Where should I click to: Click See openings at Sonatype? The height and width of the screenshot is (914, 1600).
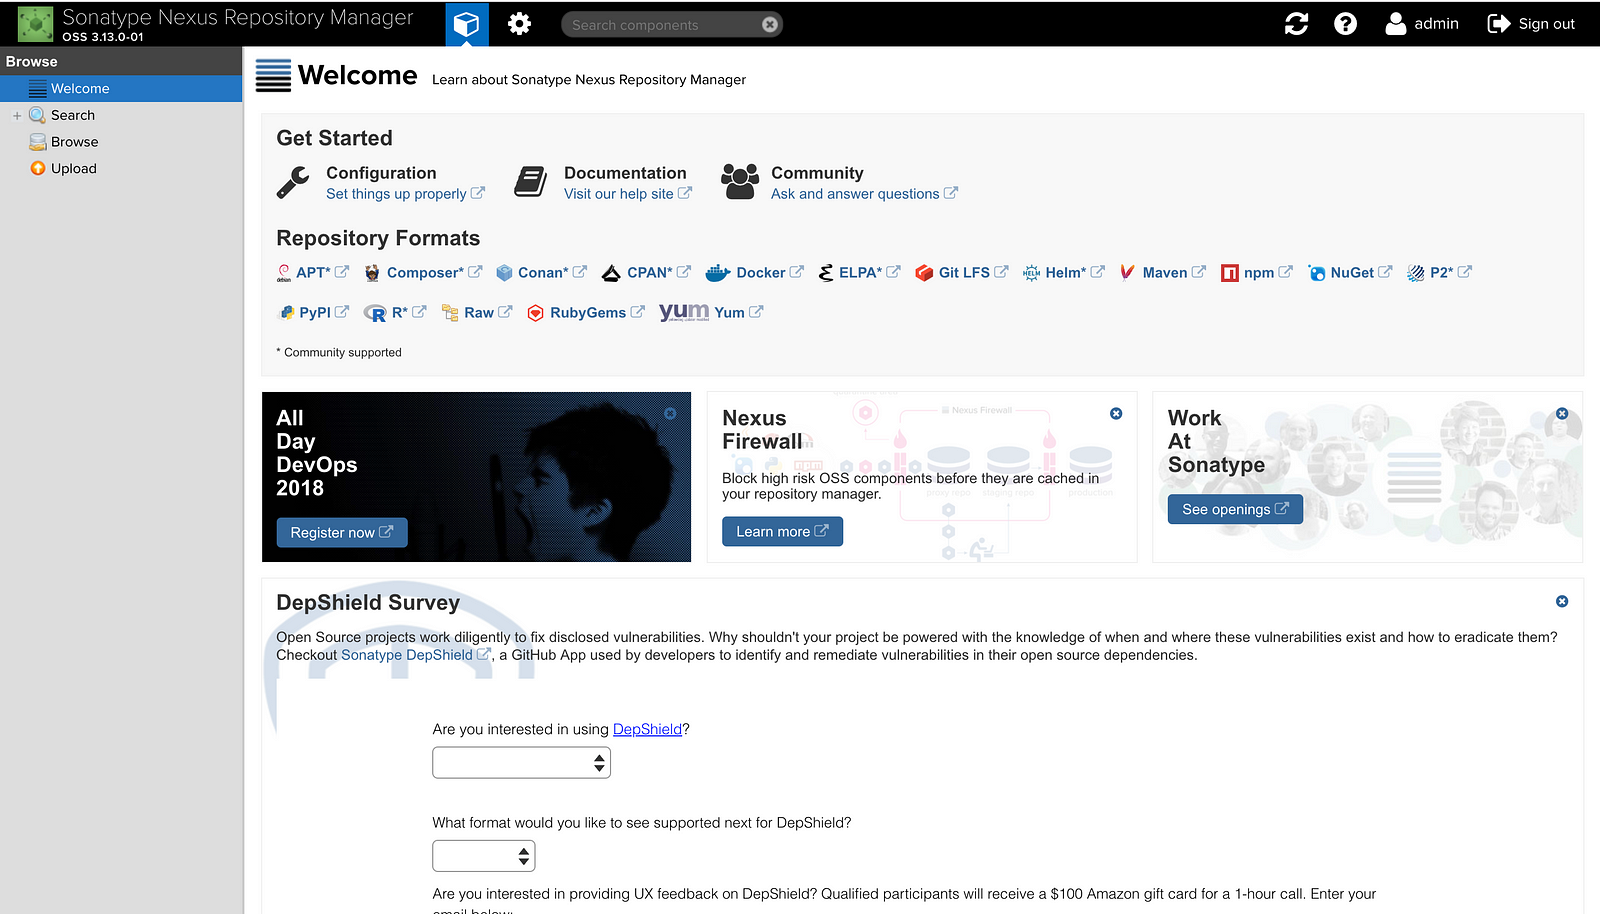click(1235, 509)
